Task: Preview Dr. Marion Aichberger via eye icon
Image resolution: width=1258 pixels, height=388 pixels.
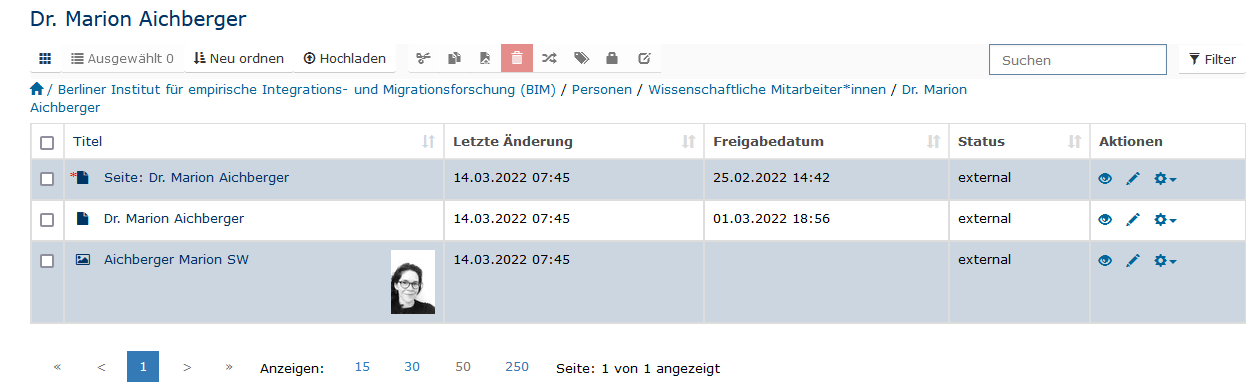Action: click(1105, 219)
